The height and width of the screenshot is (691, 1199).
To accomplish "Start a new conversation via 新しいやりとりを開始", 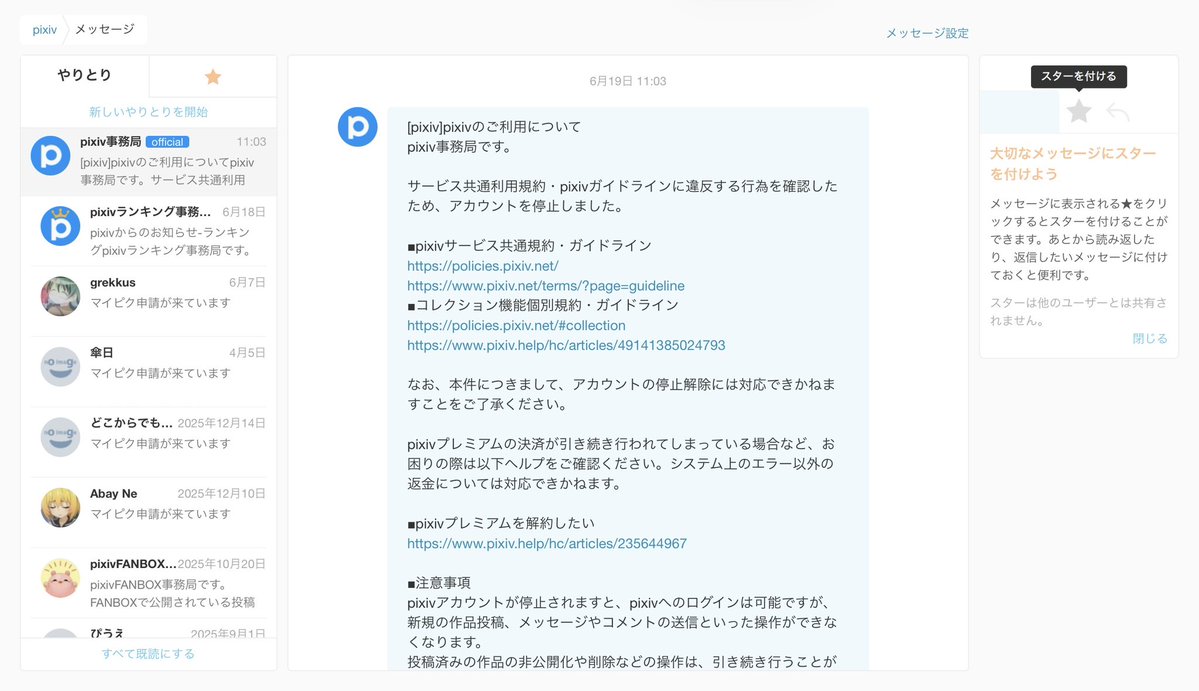I will [x=148, y=112].
